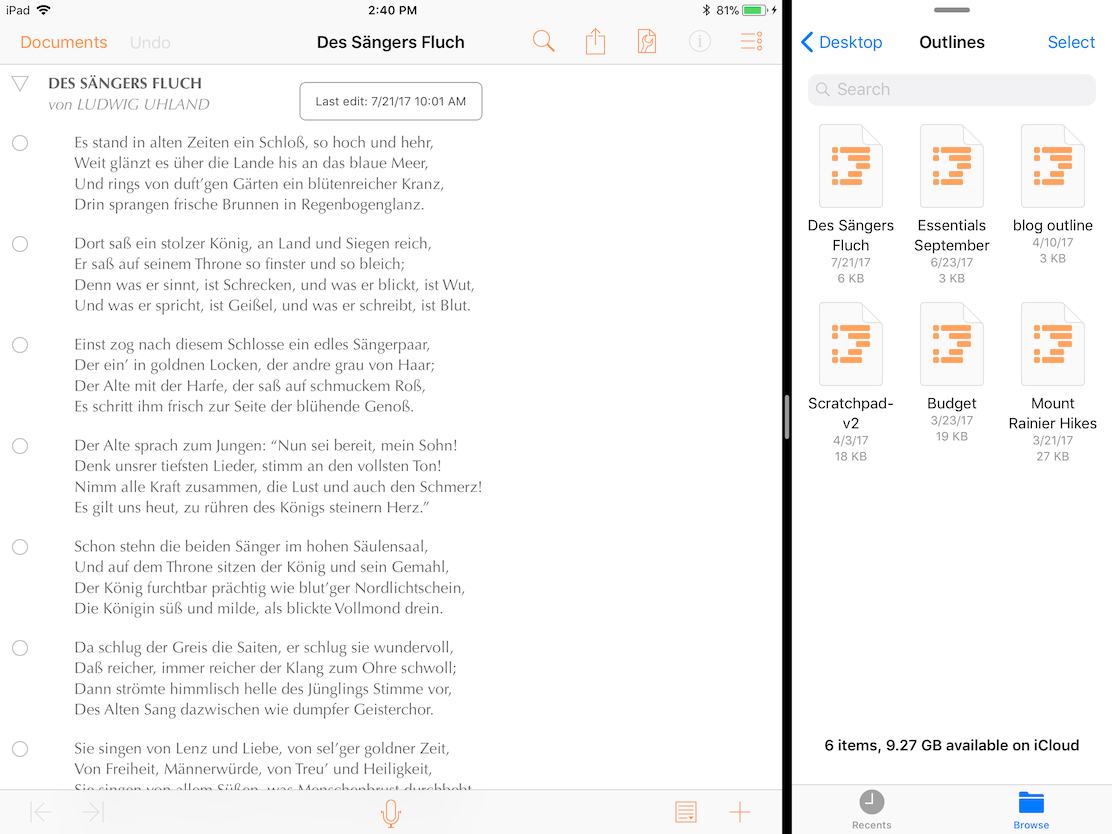The image size is (1112, 834).
Task: Open blog outline file icon
Action: click(1052, 166)
